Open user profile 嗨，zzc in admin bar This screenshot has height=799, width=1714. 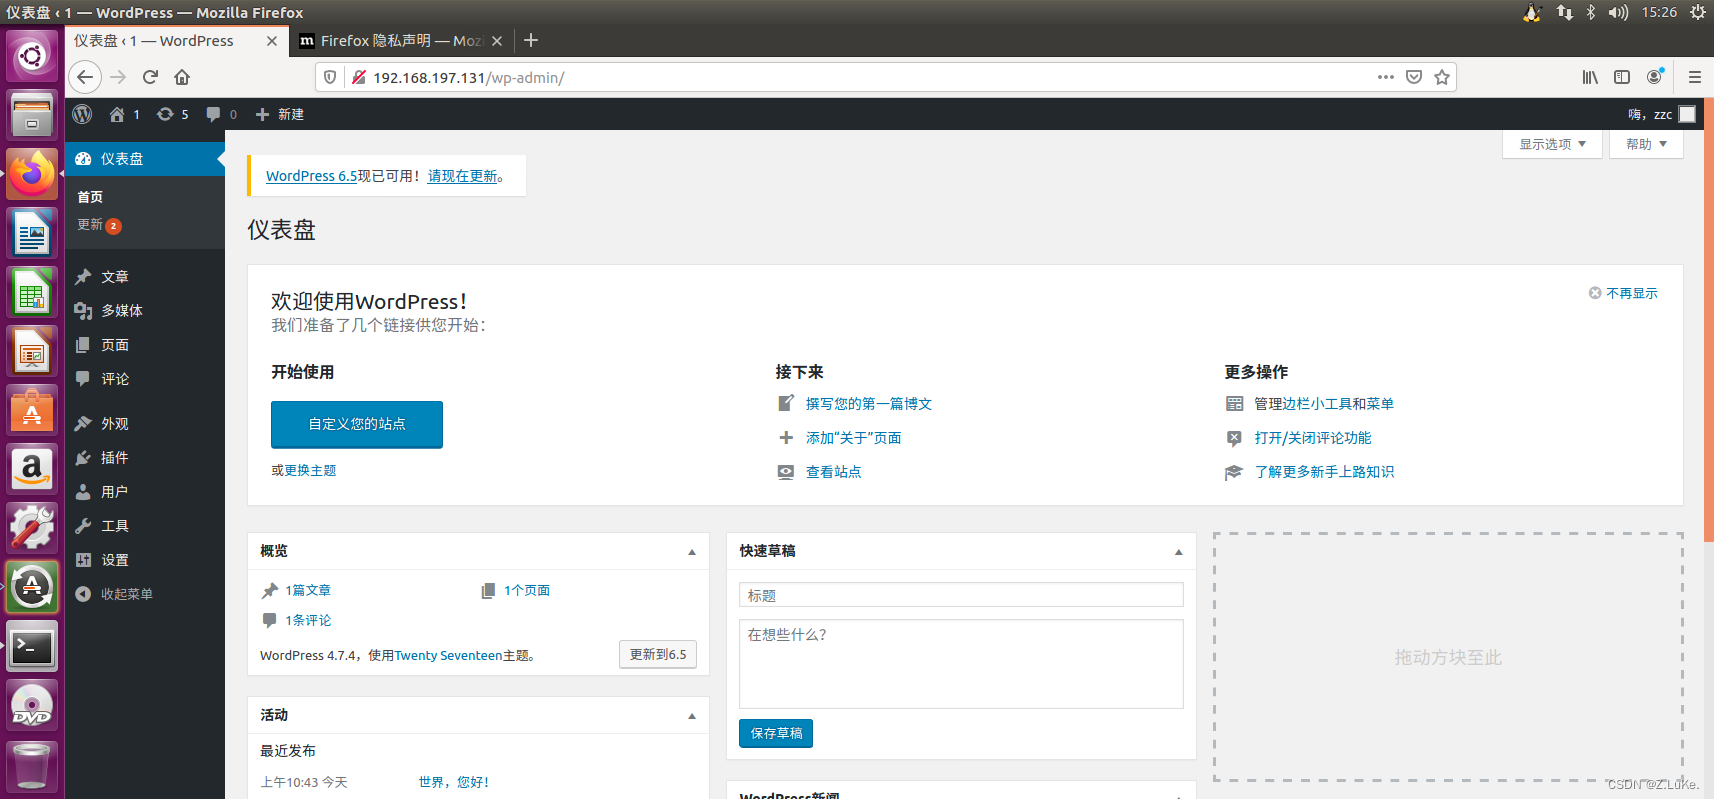click(x=1661, y=114)
